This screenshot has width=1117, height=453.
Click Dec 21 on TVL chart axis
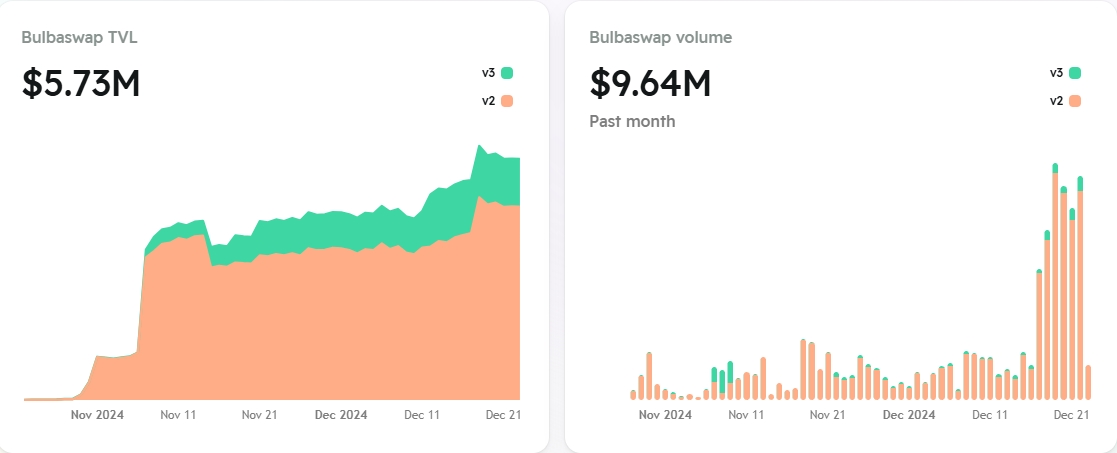pyautogui.click(x=503, y=415)
